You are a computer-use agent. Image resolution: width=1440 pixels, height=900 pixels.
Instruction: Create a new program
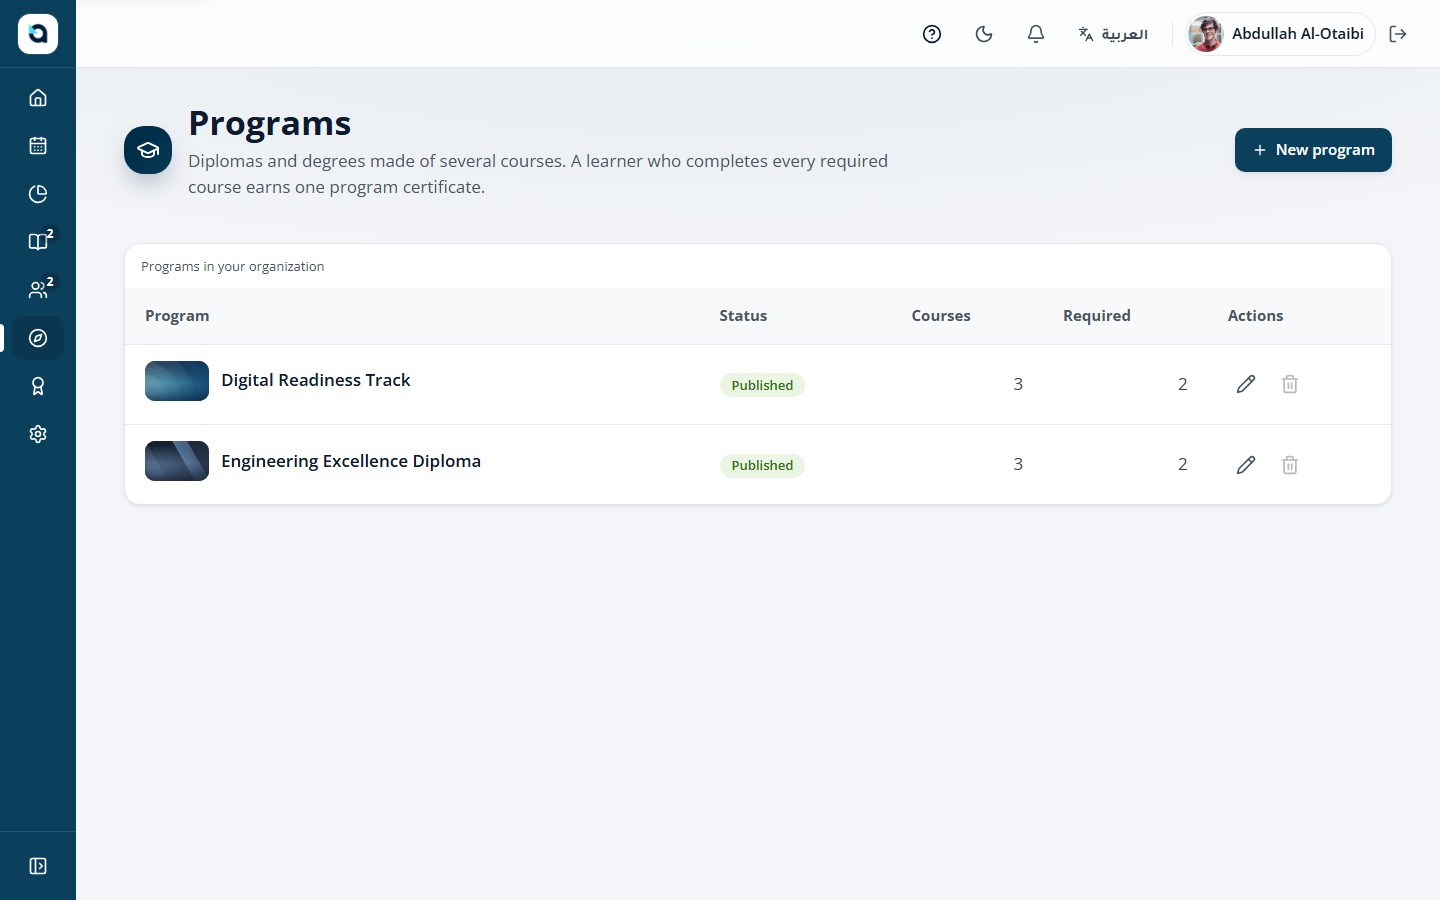[x=1313, y=150]
